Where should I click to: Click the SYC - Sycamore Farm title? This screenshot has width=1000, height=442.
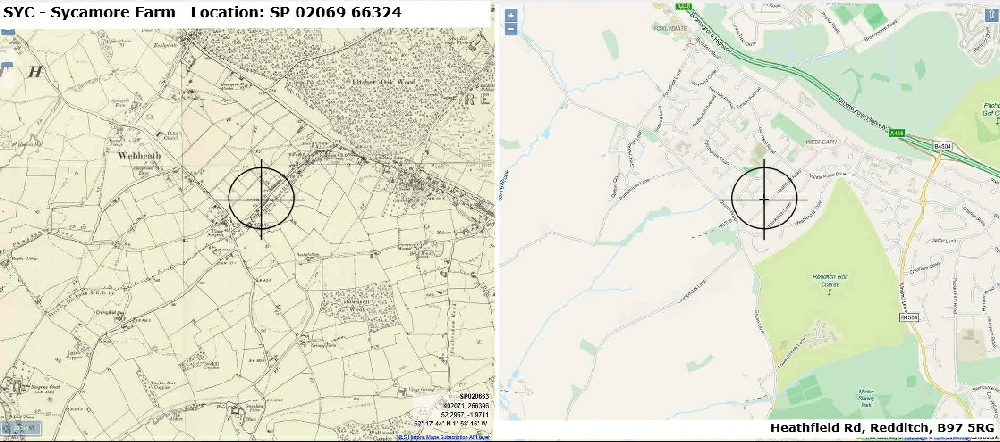[x=89, y=11]
